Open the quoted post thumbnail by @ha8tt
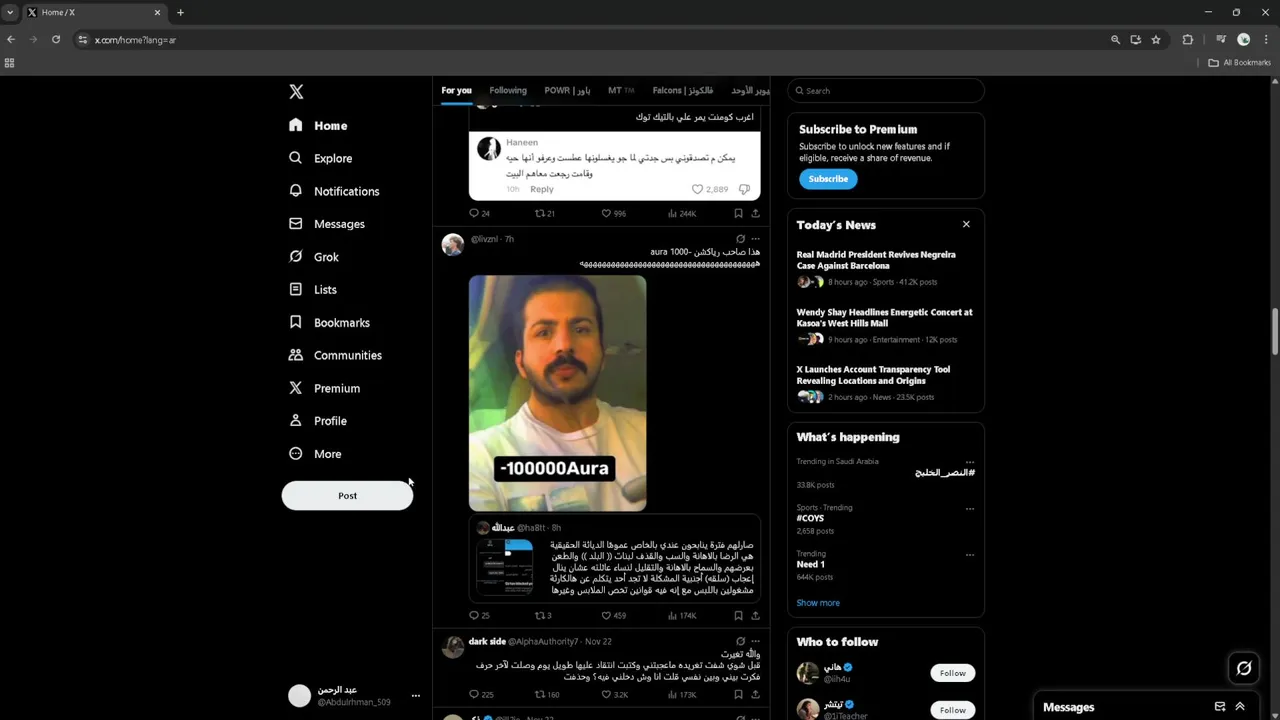The height and width of the screenshot is (720, 1280). click(x=505, y=567)
